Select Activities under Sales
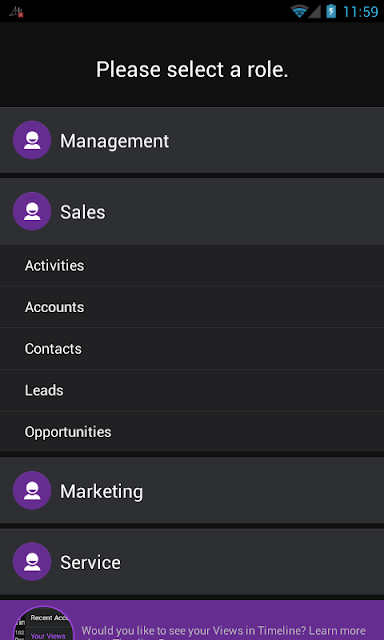 tap(192, 265)
